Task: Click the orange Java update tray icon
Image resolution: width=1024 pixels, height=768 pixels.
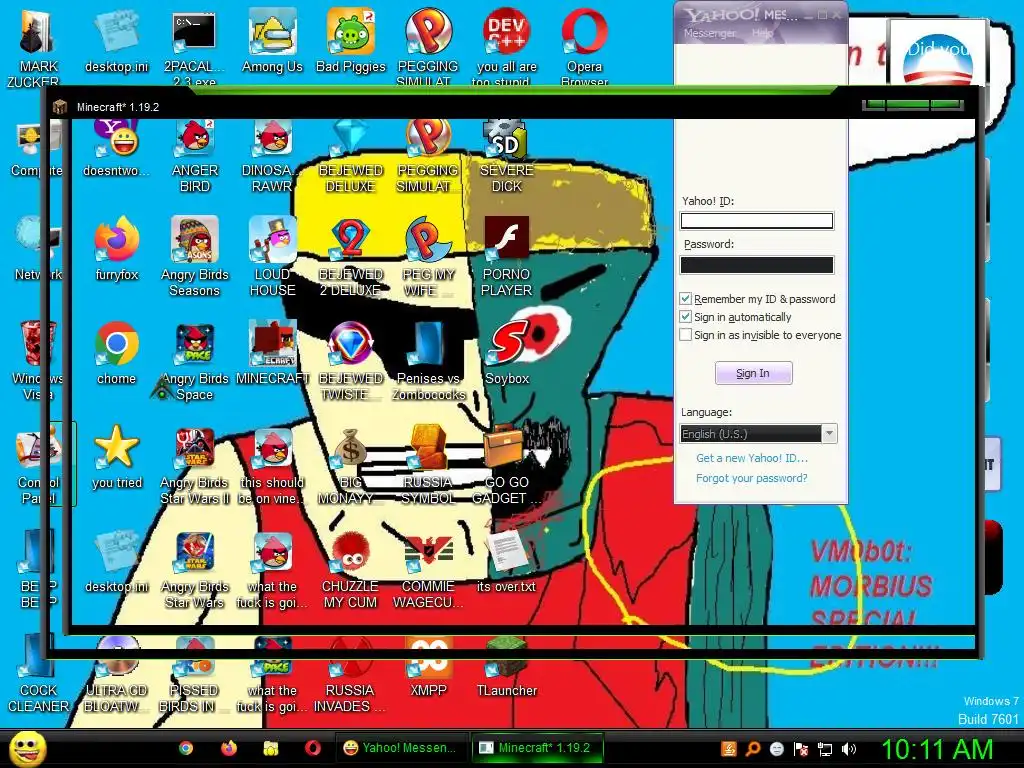Action: pos(729,749)
